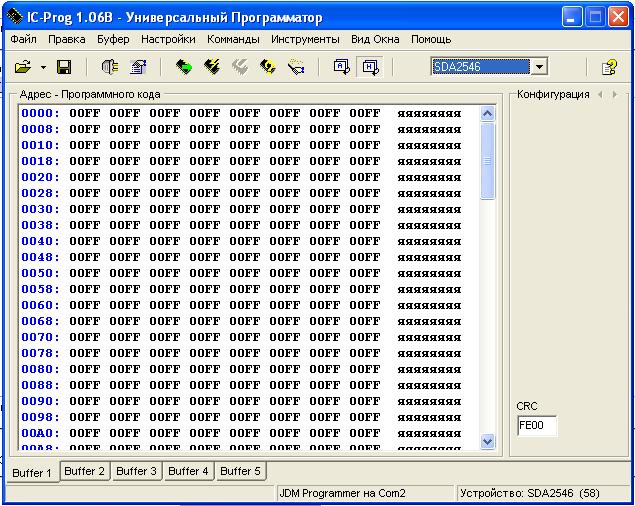635x506 pixels.
Task: Click JDM Programmer на Com2 status text
Action: pyautogui.click(x=343, y=493)
